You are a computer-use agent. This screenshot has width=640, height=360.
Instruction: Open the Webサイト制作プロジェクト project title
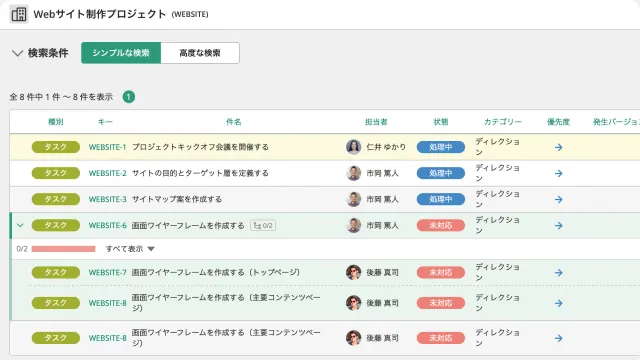(100, 14)
